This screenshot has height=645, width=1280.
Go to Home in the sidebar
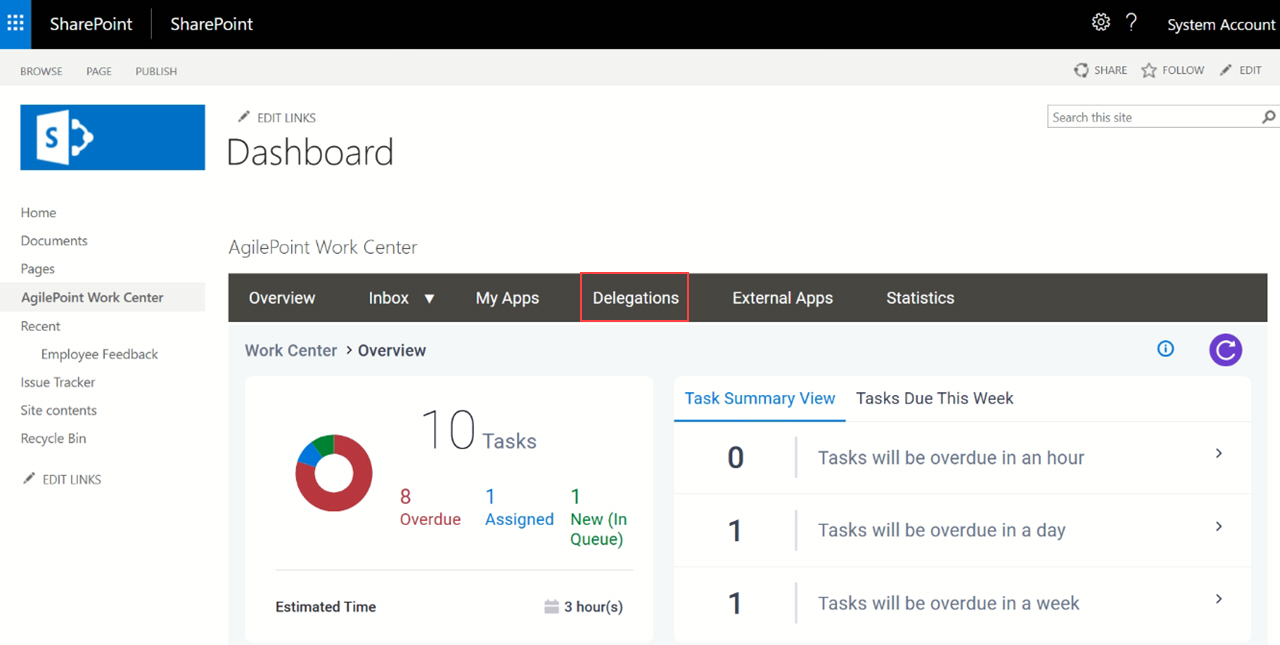(x=38, y=212)
